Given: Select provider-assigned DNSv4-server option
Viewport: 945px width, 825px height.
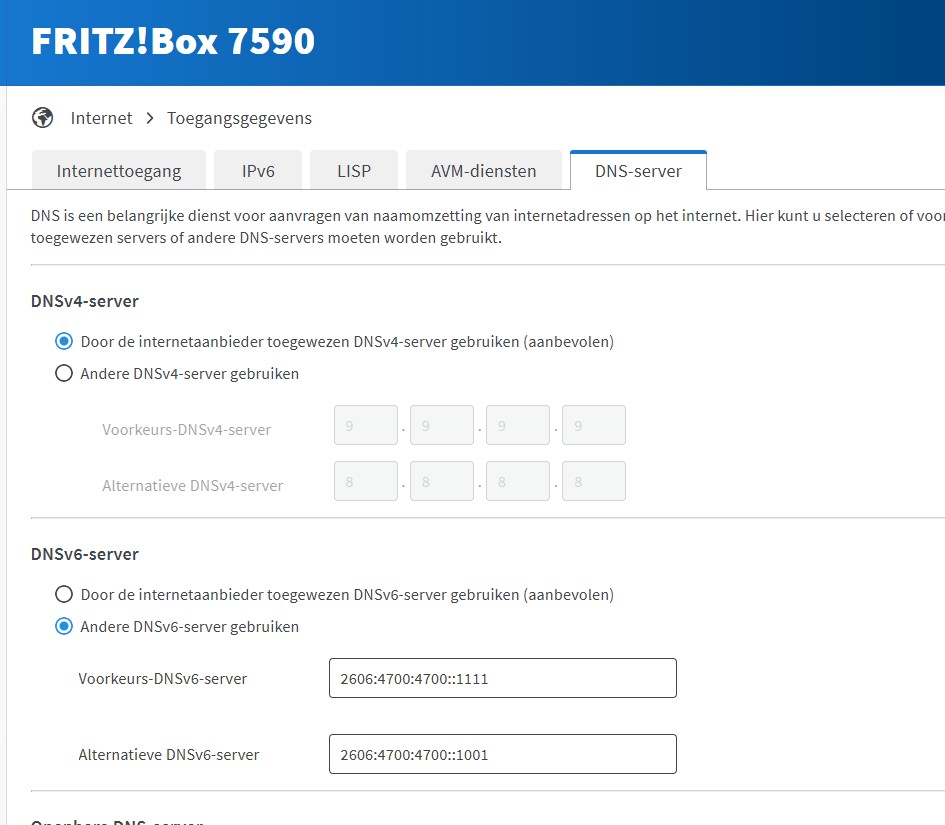Looking at the screenshot, I should click(x=64, y=341).
